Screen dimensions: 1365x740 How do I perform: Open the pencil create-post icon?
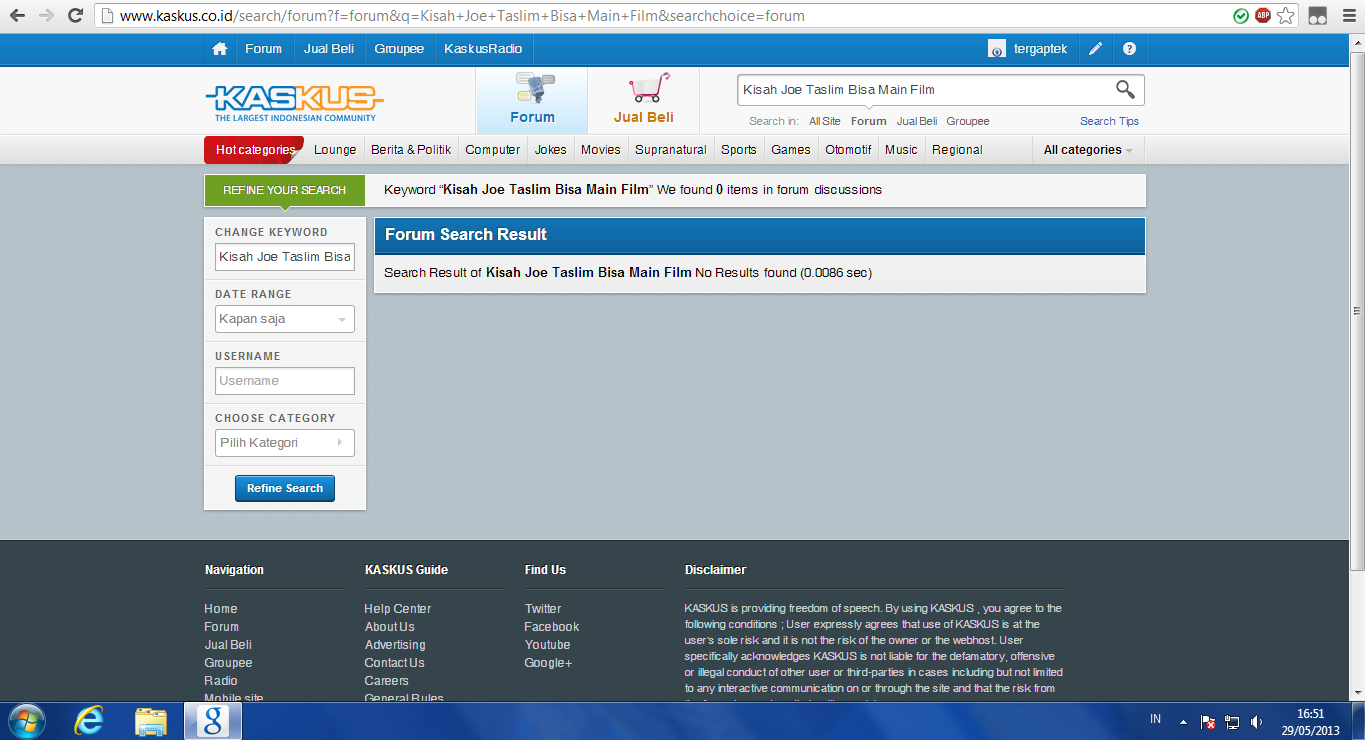tap(1096, 49)
